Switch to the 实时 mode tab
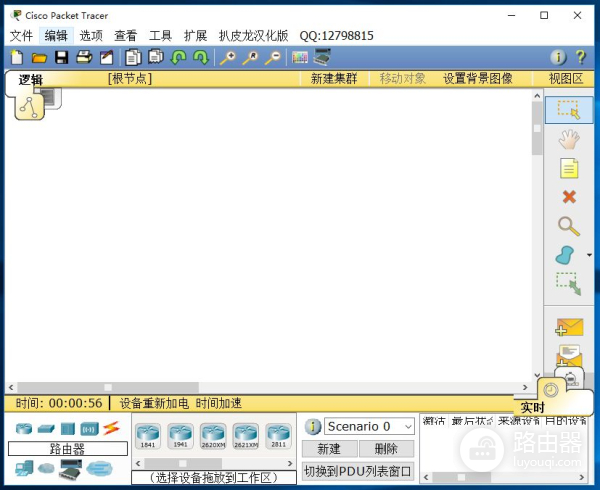The image size is (600, 490). pyautogui.click(x=532, y=407)
